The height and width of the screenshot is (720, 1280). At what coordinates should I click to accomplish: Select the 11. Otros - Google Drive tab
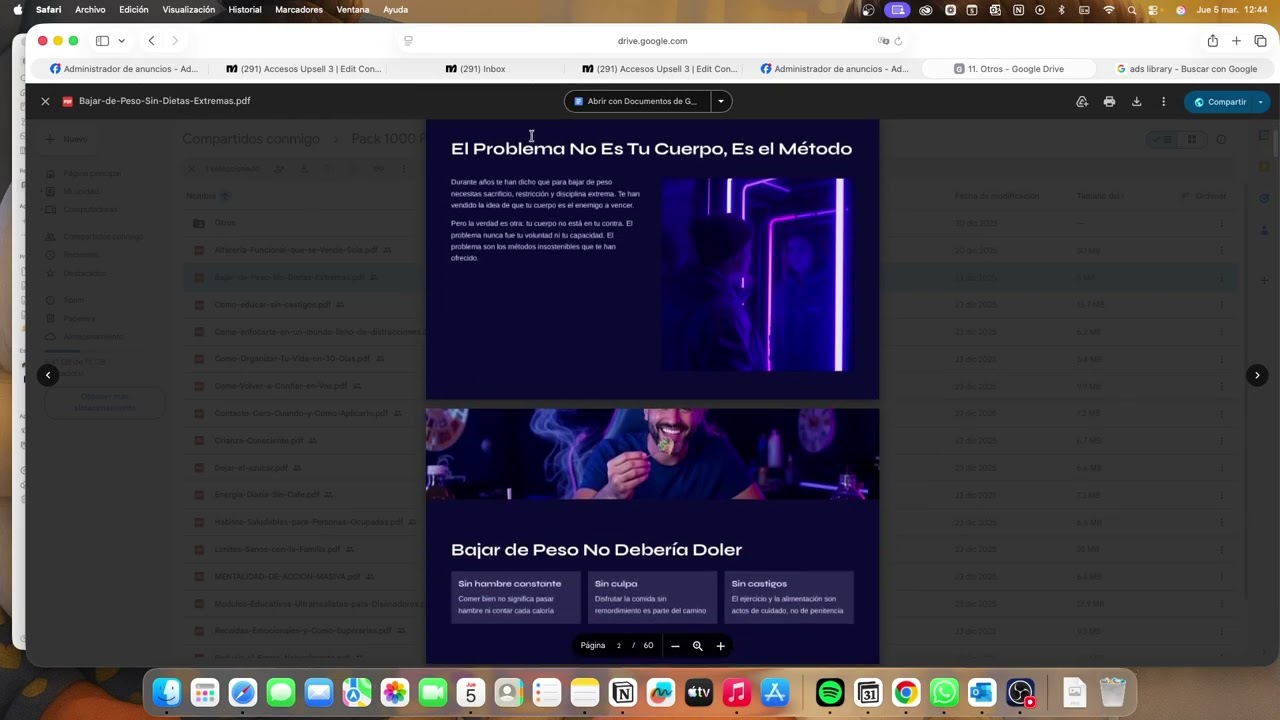pyautogui.click(x=1009, y=69)
